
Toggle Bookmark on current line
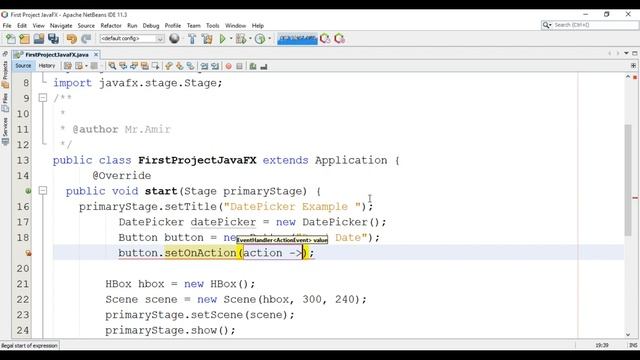pos(190,66)
